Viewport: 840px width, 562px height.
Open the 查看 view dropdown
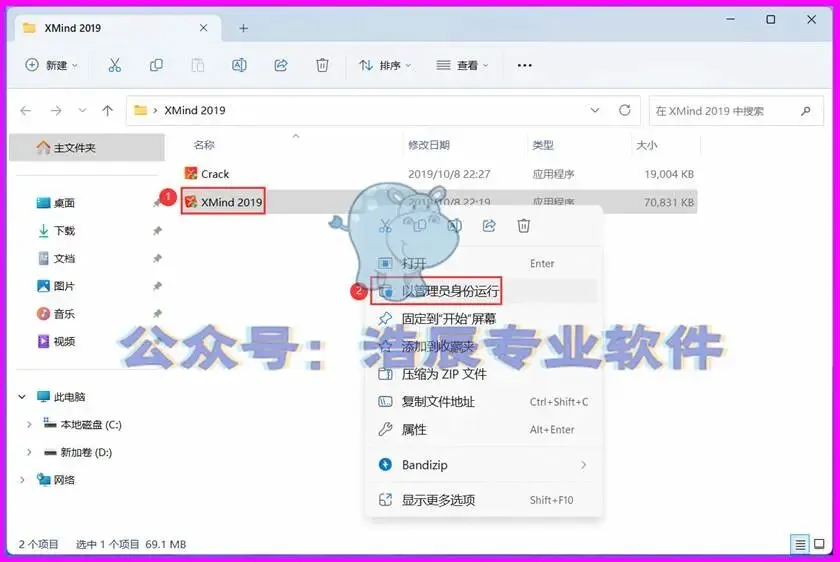point(462,65)
